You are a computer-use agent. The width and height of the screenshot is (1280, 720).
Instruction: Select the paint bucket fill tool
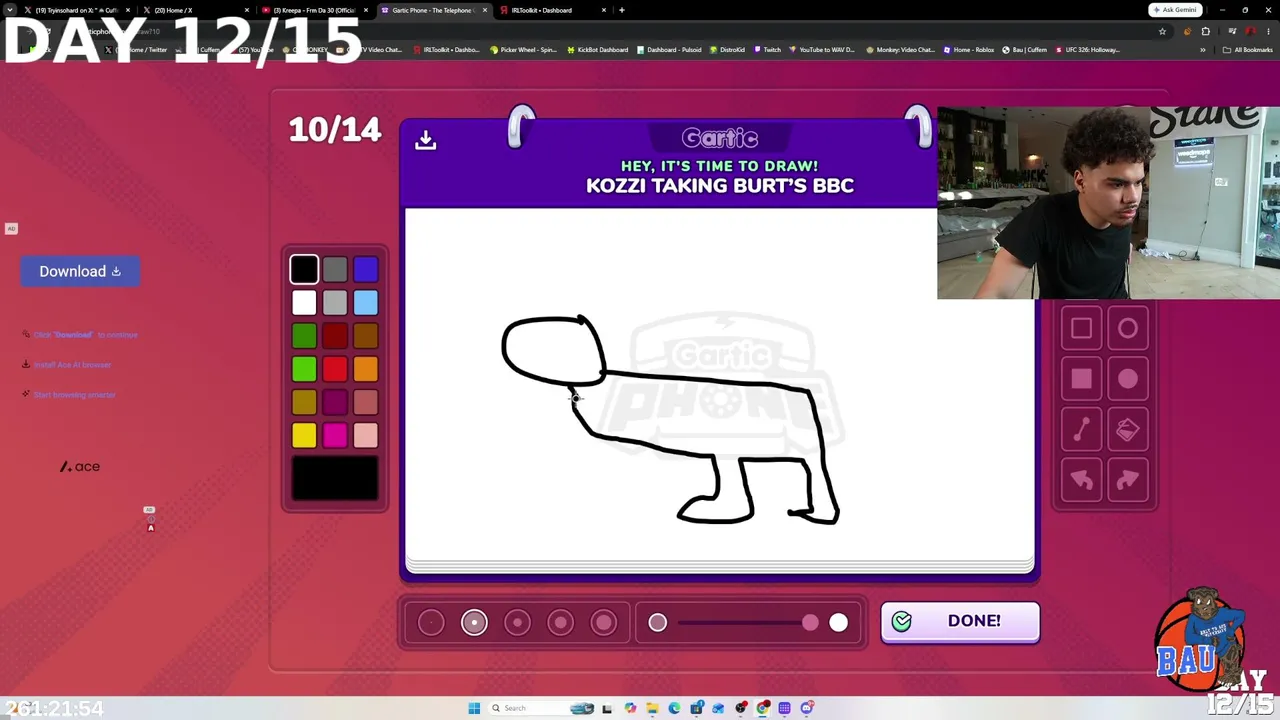[1128, 430]
